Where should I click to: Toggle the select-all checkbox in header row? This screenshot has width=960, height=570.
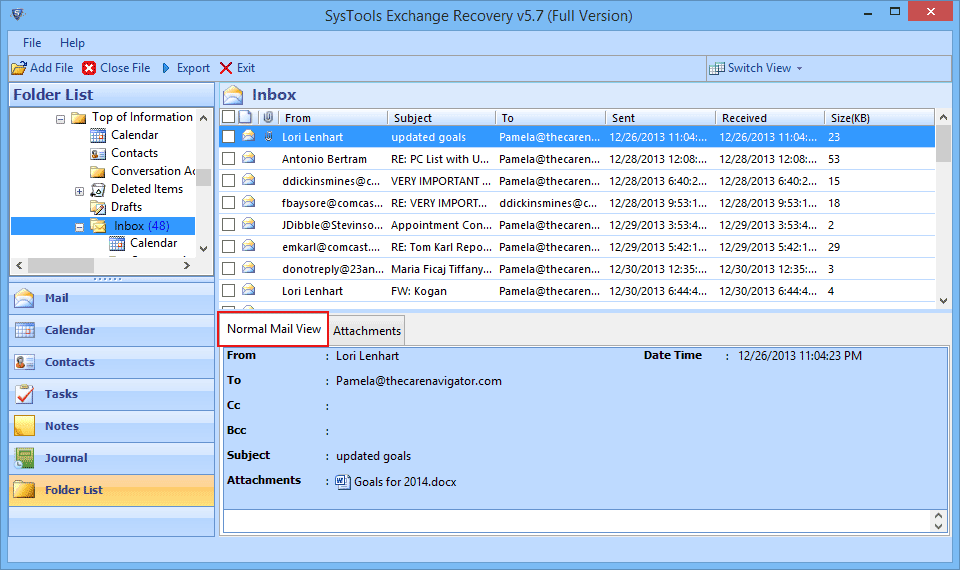[229, 117]
